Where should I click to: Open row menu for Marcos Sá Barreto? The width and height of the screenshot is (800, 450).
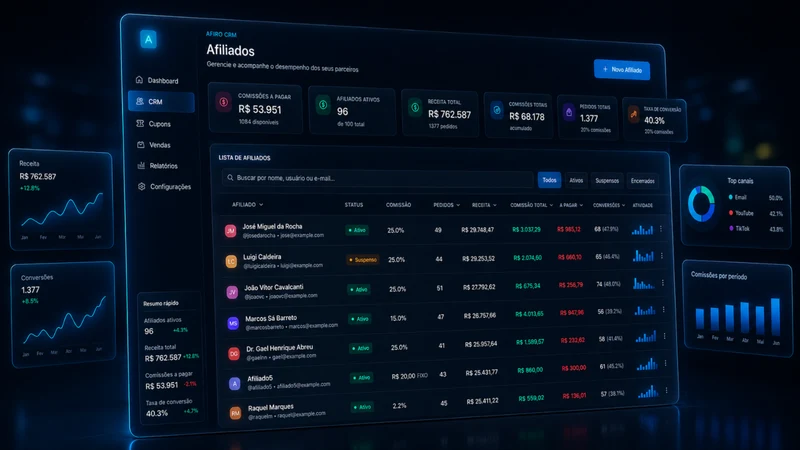664,309
